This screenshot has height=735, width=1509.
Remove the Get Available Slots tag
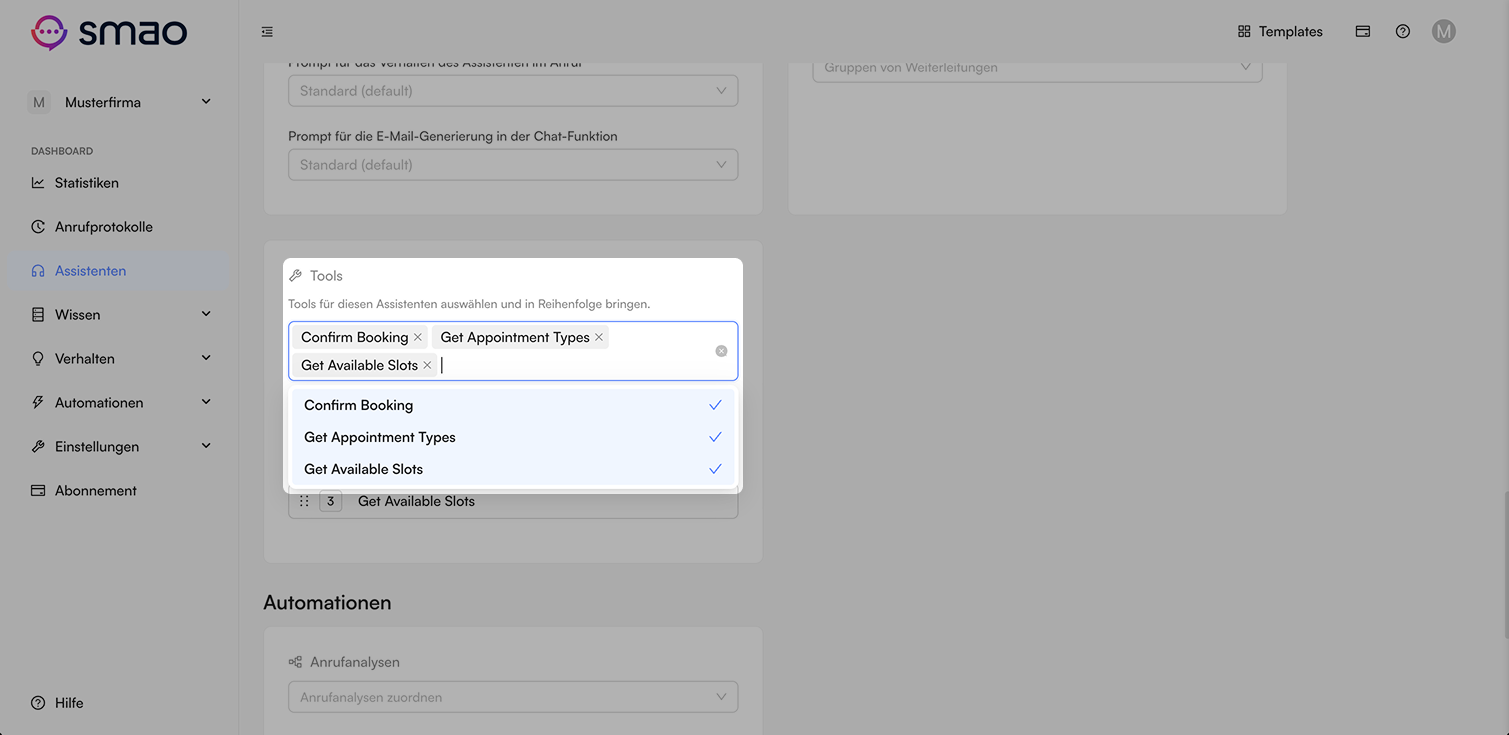427,365
